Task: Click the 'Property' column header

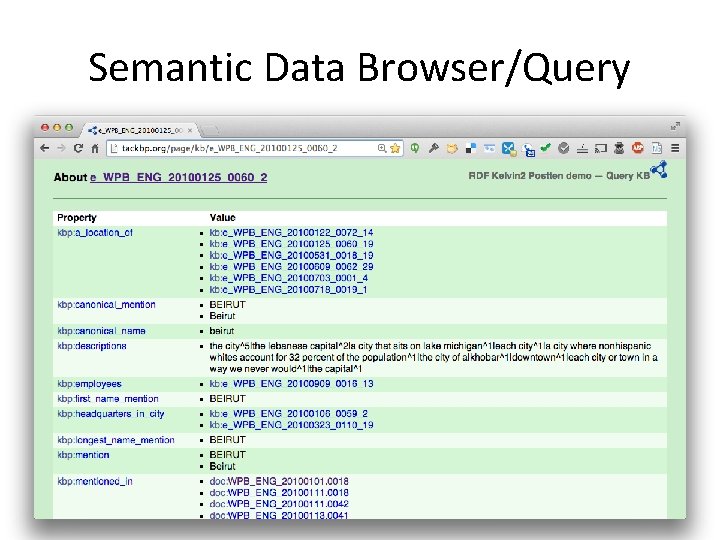Action: (x=77, y=218)
